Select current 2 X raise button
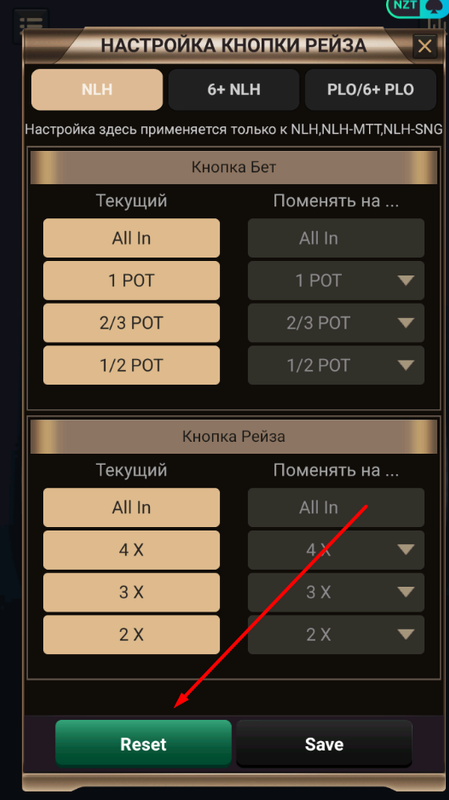The height and width of the screenshot is (800, 449). [132, 635]
